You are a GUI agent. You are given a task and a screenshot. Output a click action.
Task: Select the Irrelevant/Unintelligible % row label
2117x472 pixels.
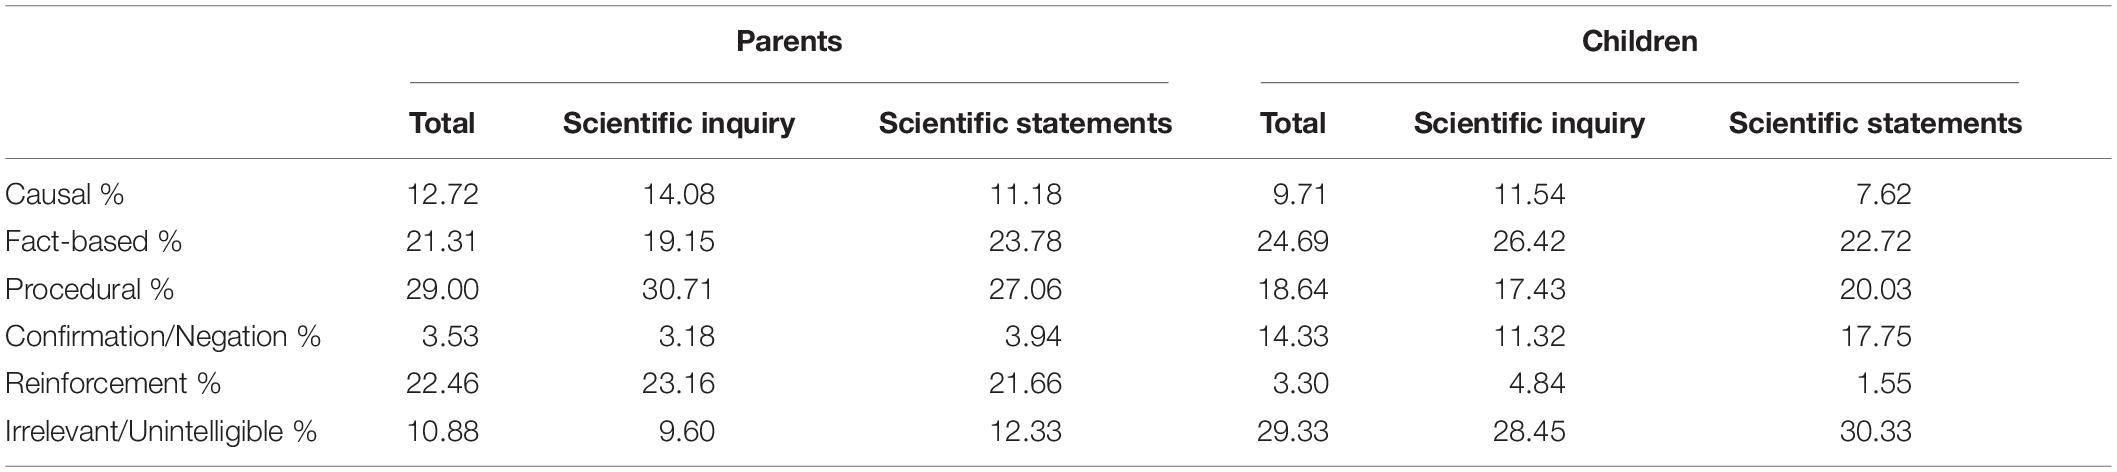pyautogui.click(x=161, y=432)
